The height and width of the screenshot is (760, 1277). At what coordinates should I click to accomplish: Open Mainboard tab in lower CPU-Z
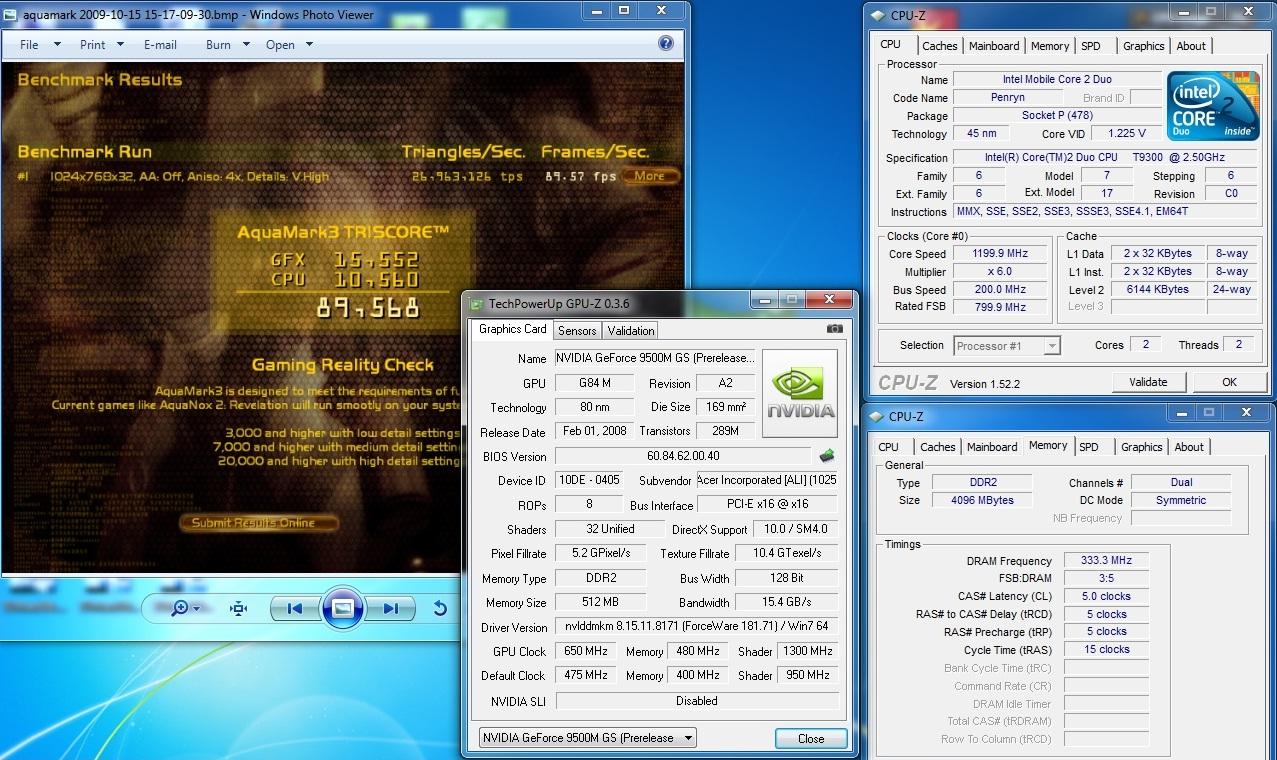992,447
